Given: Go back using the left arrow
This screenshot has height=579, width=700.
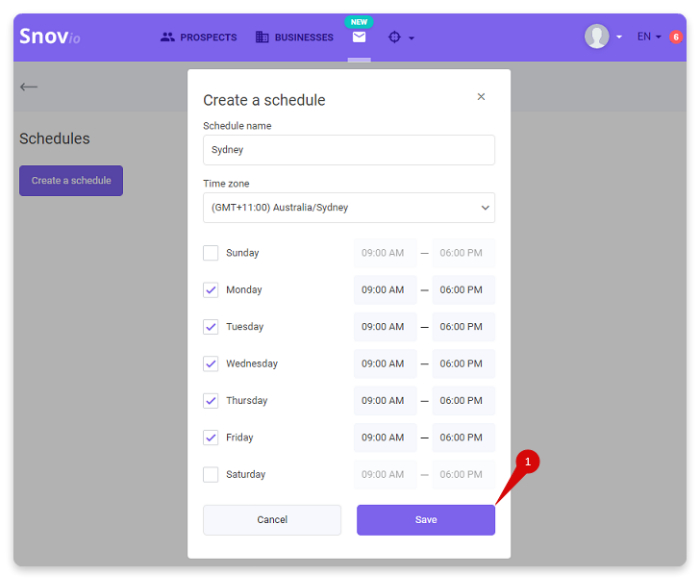Looking at the screenshot, I should coord(29,87).
